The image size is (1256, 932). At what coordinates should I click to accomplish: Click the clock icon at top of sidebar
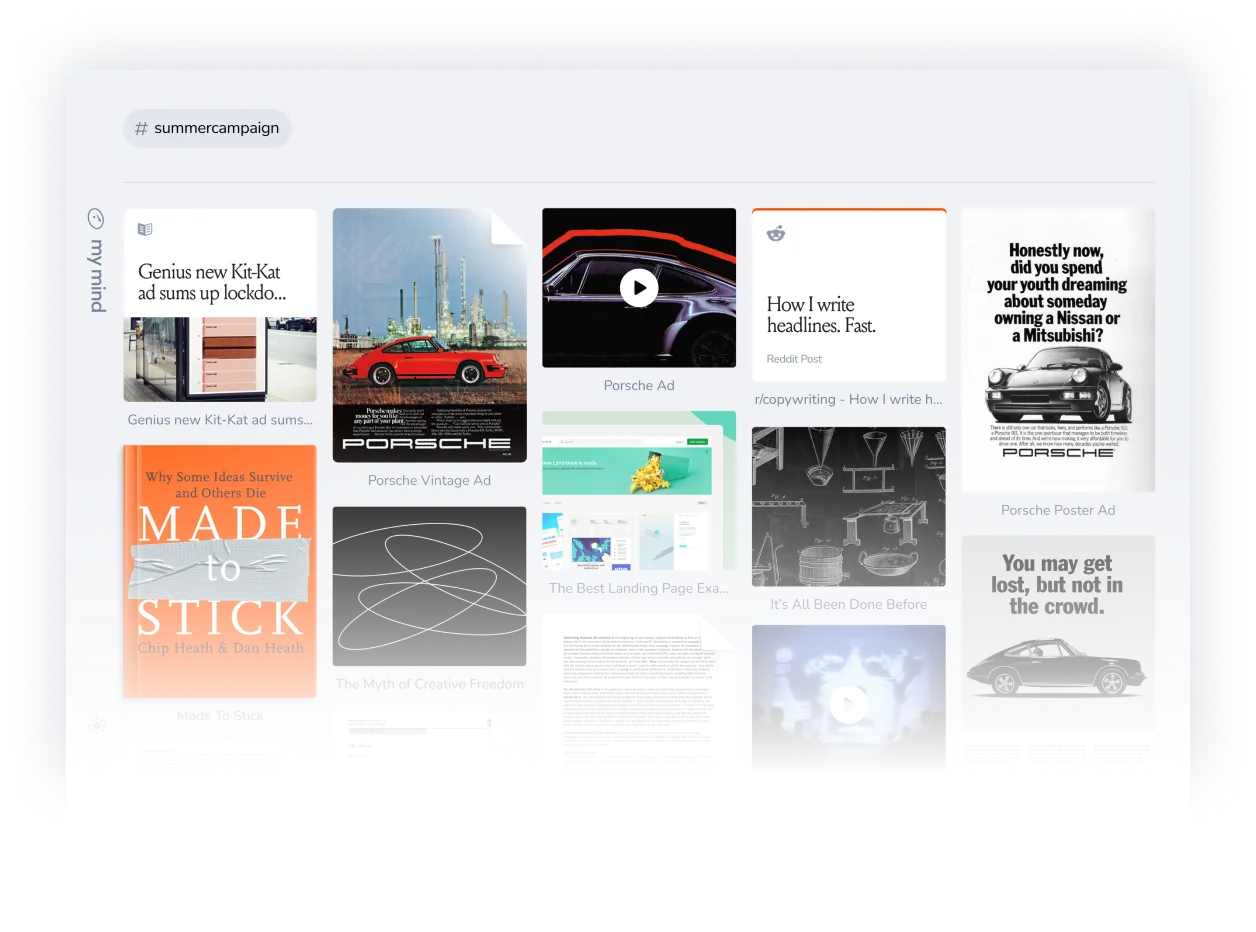click(96, 217)
